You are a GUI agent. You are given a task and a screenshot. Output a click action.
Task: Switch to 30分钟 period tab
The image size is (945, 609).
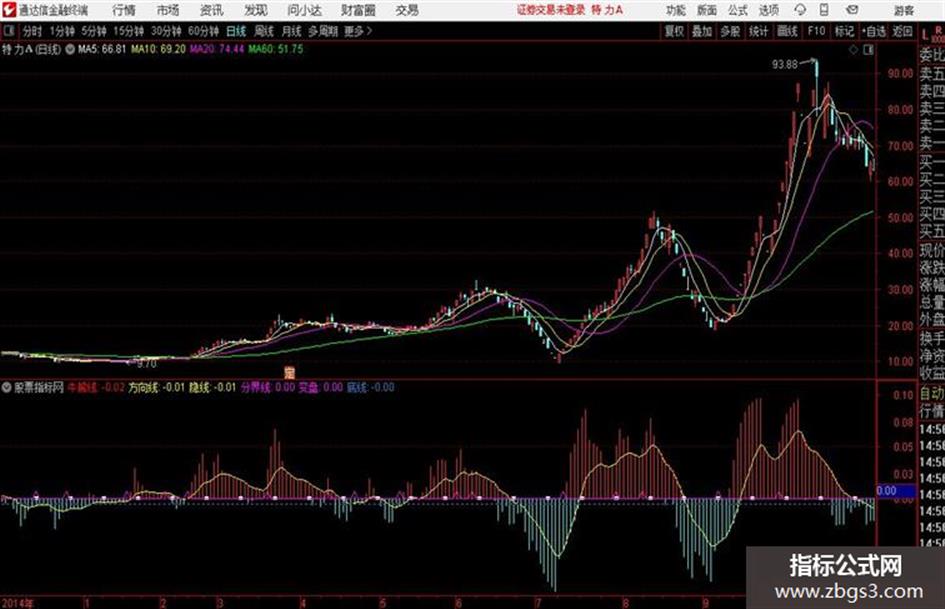166,31
